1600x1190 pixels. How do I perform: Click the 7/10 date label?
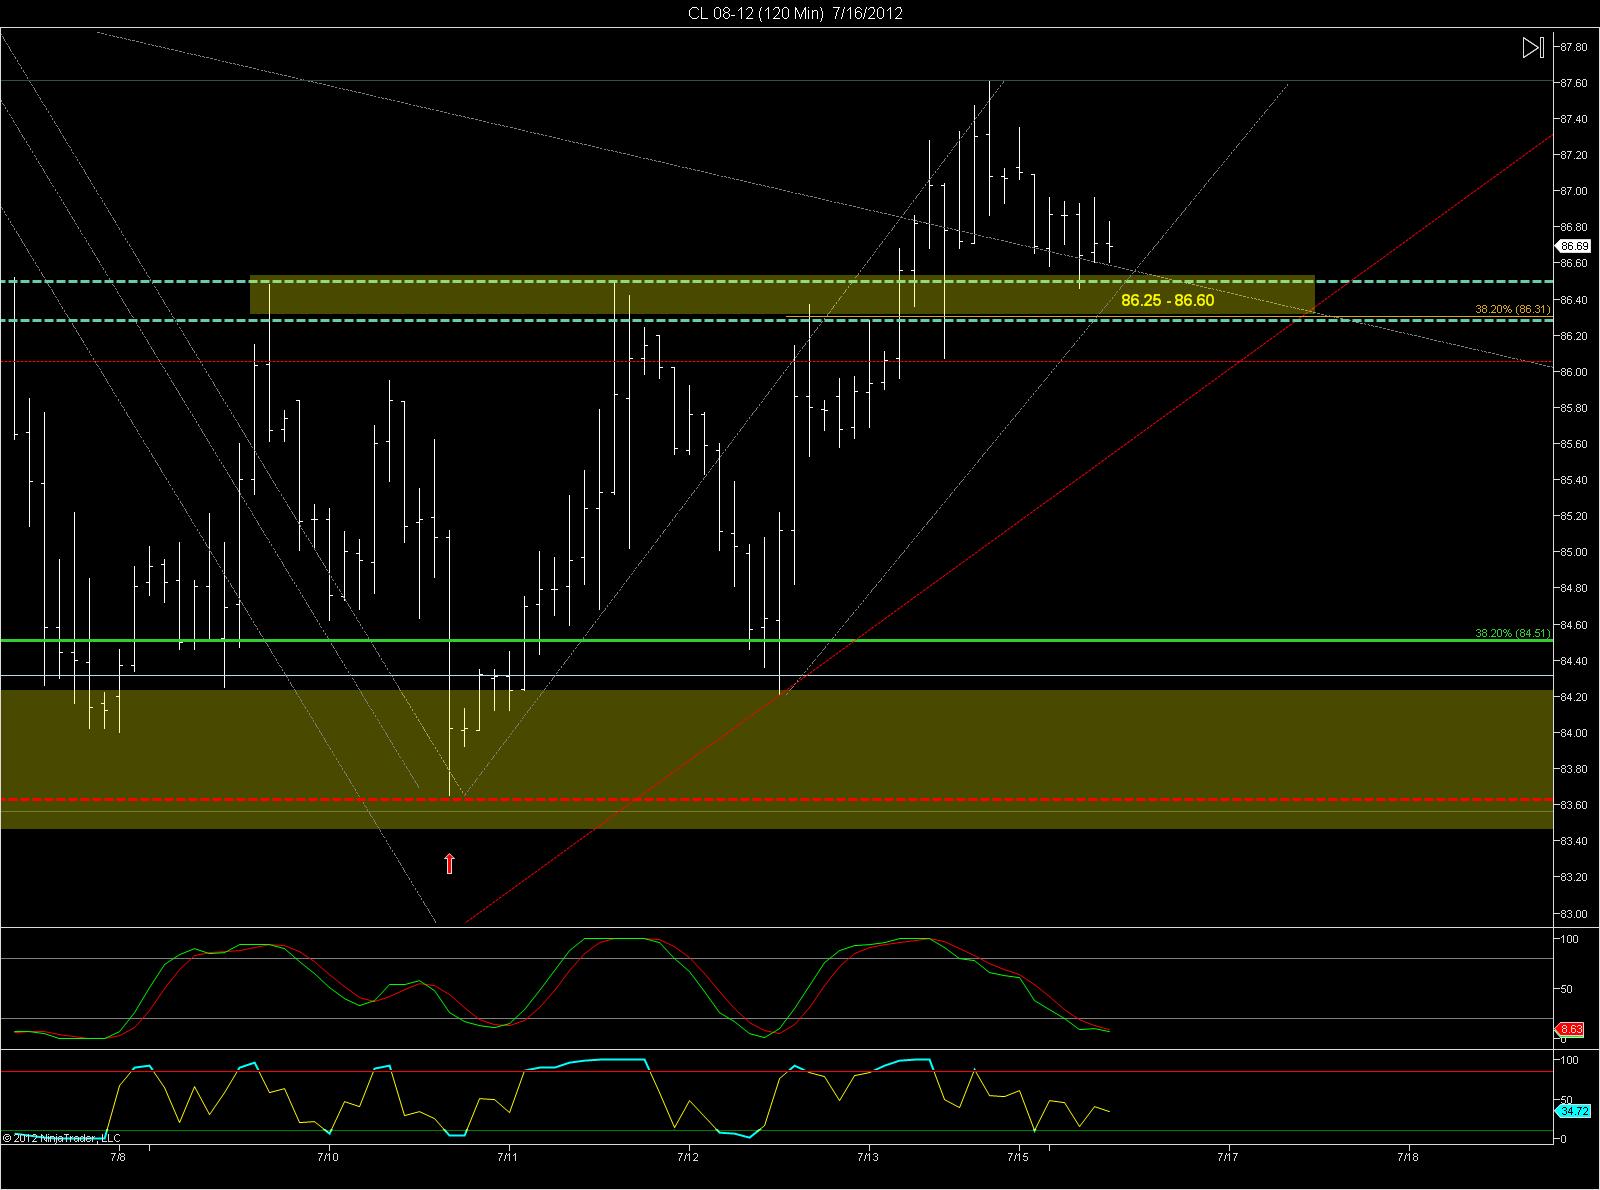click(x=329, y=1156)
